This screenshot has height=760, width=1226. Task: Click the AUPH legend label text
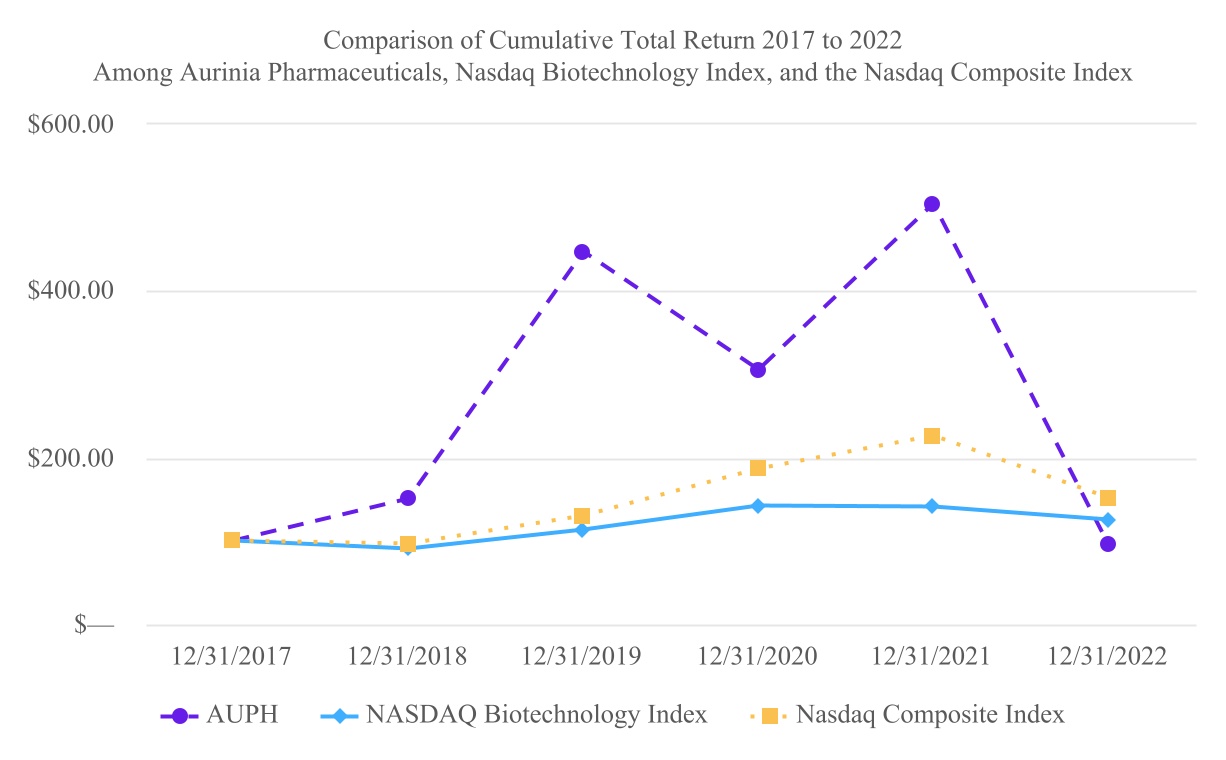pyautogui.click(x=241, y=716)
